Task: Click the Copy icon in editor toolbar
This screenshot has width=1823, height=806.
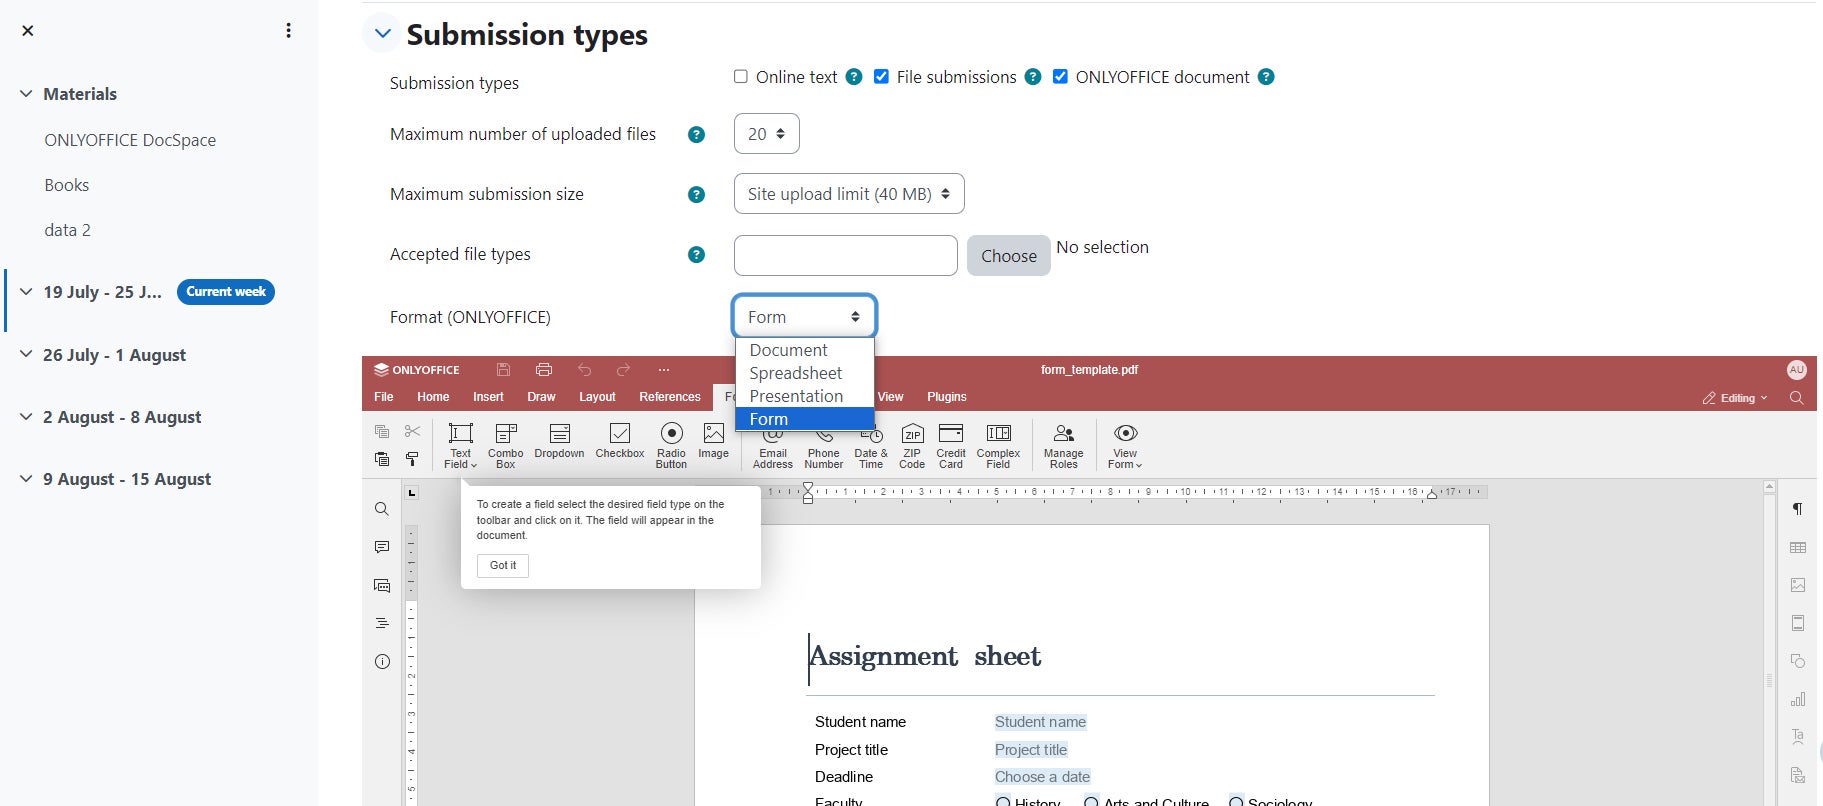Action: 382,431
